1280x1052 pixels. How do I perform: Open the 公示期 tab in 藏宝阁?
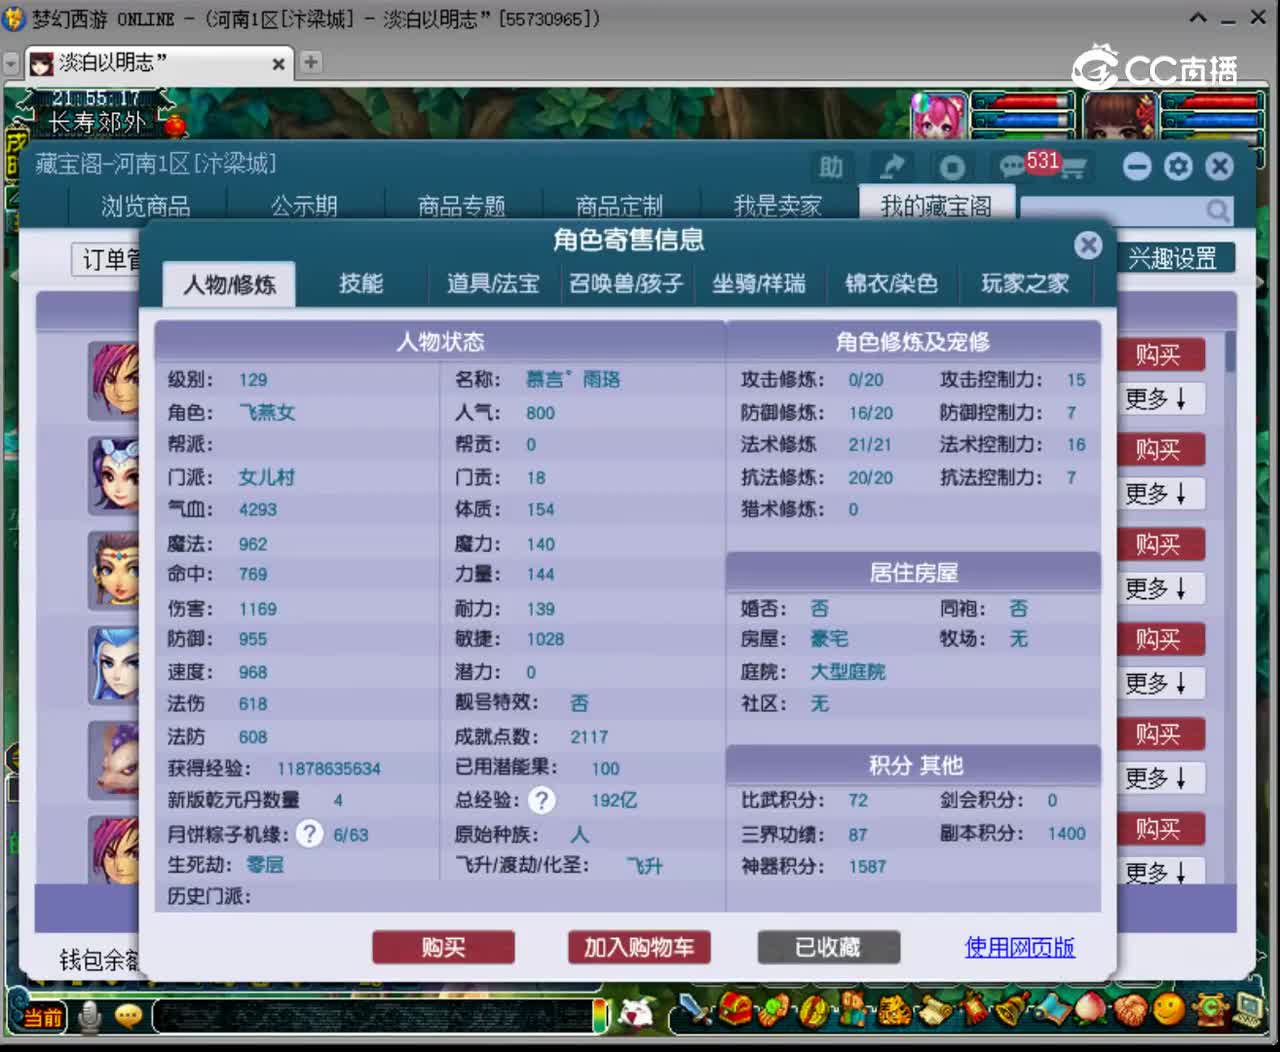[x=304, y=206]
